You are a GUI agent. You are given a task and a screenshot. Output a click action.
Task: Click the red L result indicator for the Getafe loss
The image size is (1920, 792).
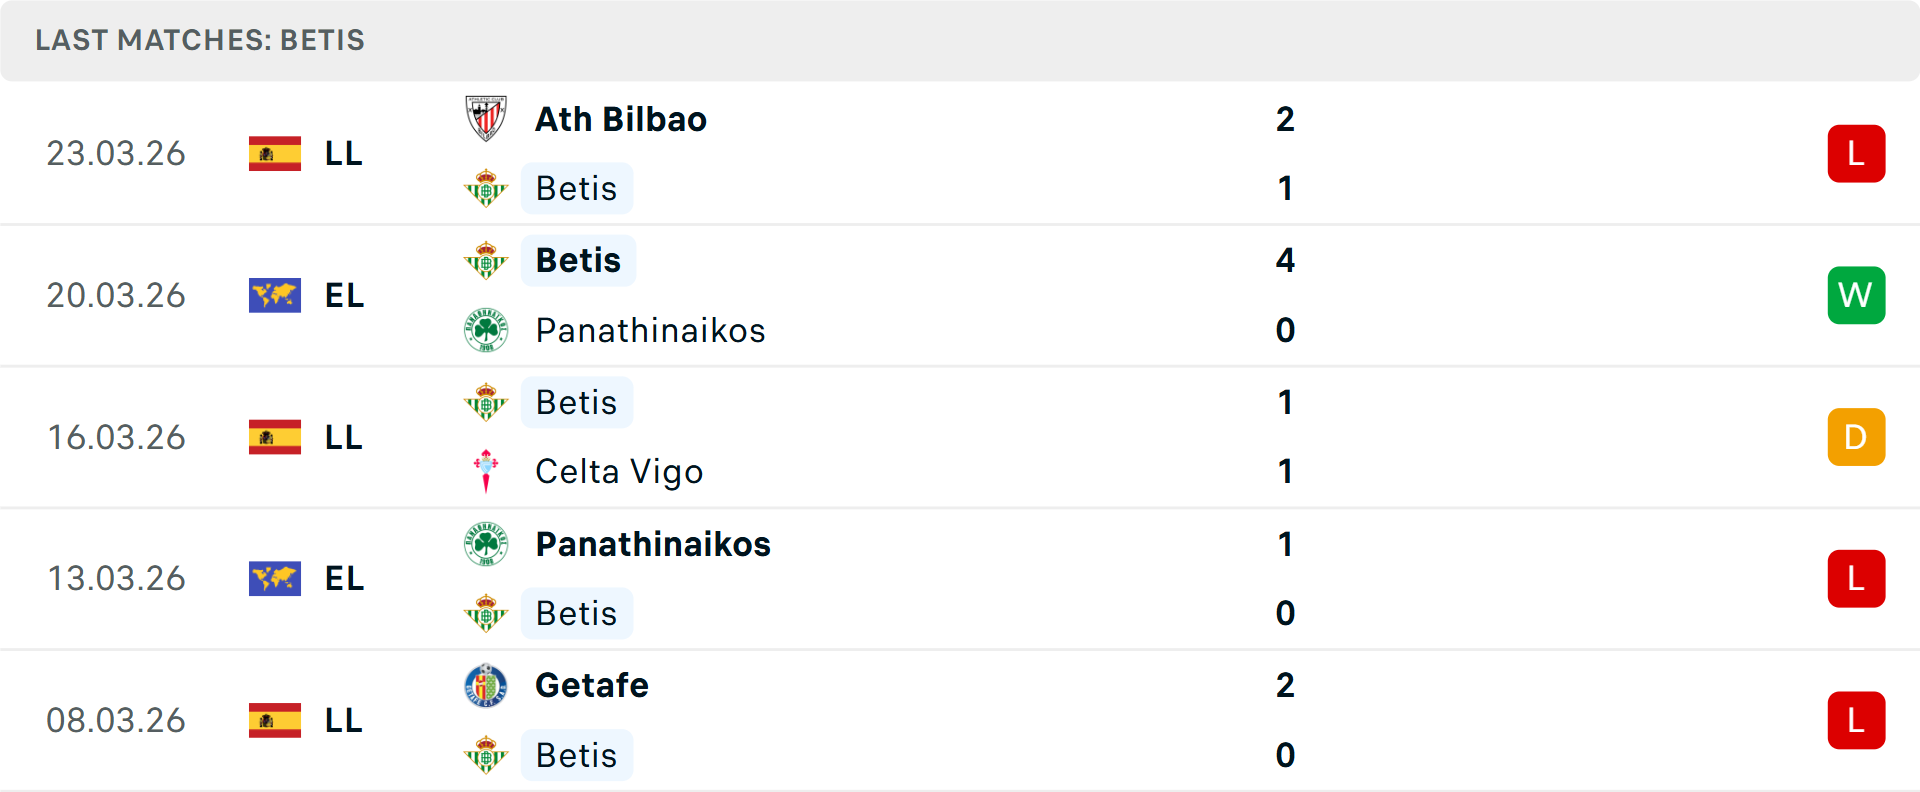click(1857, 720)
